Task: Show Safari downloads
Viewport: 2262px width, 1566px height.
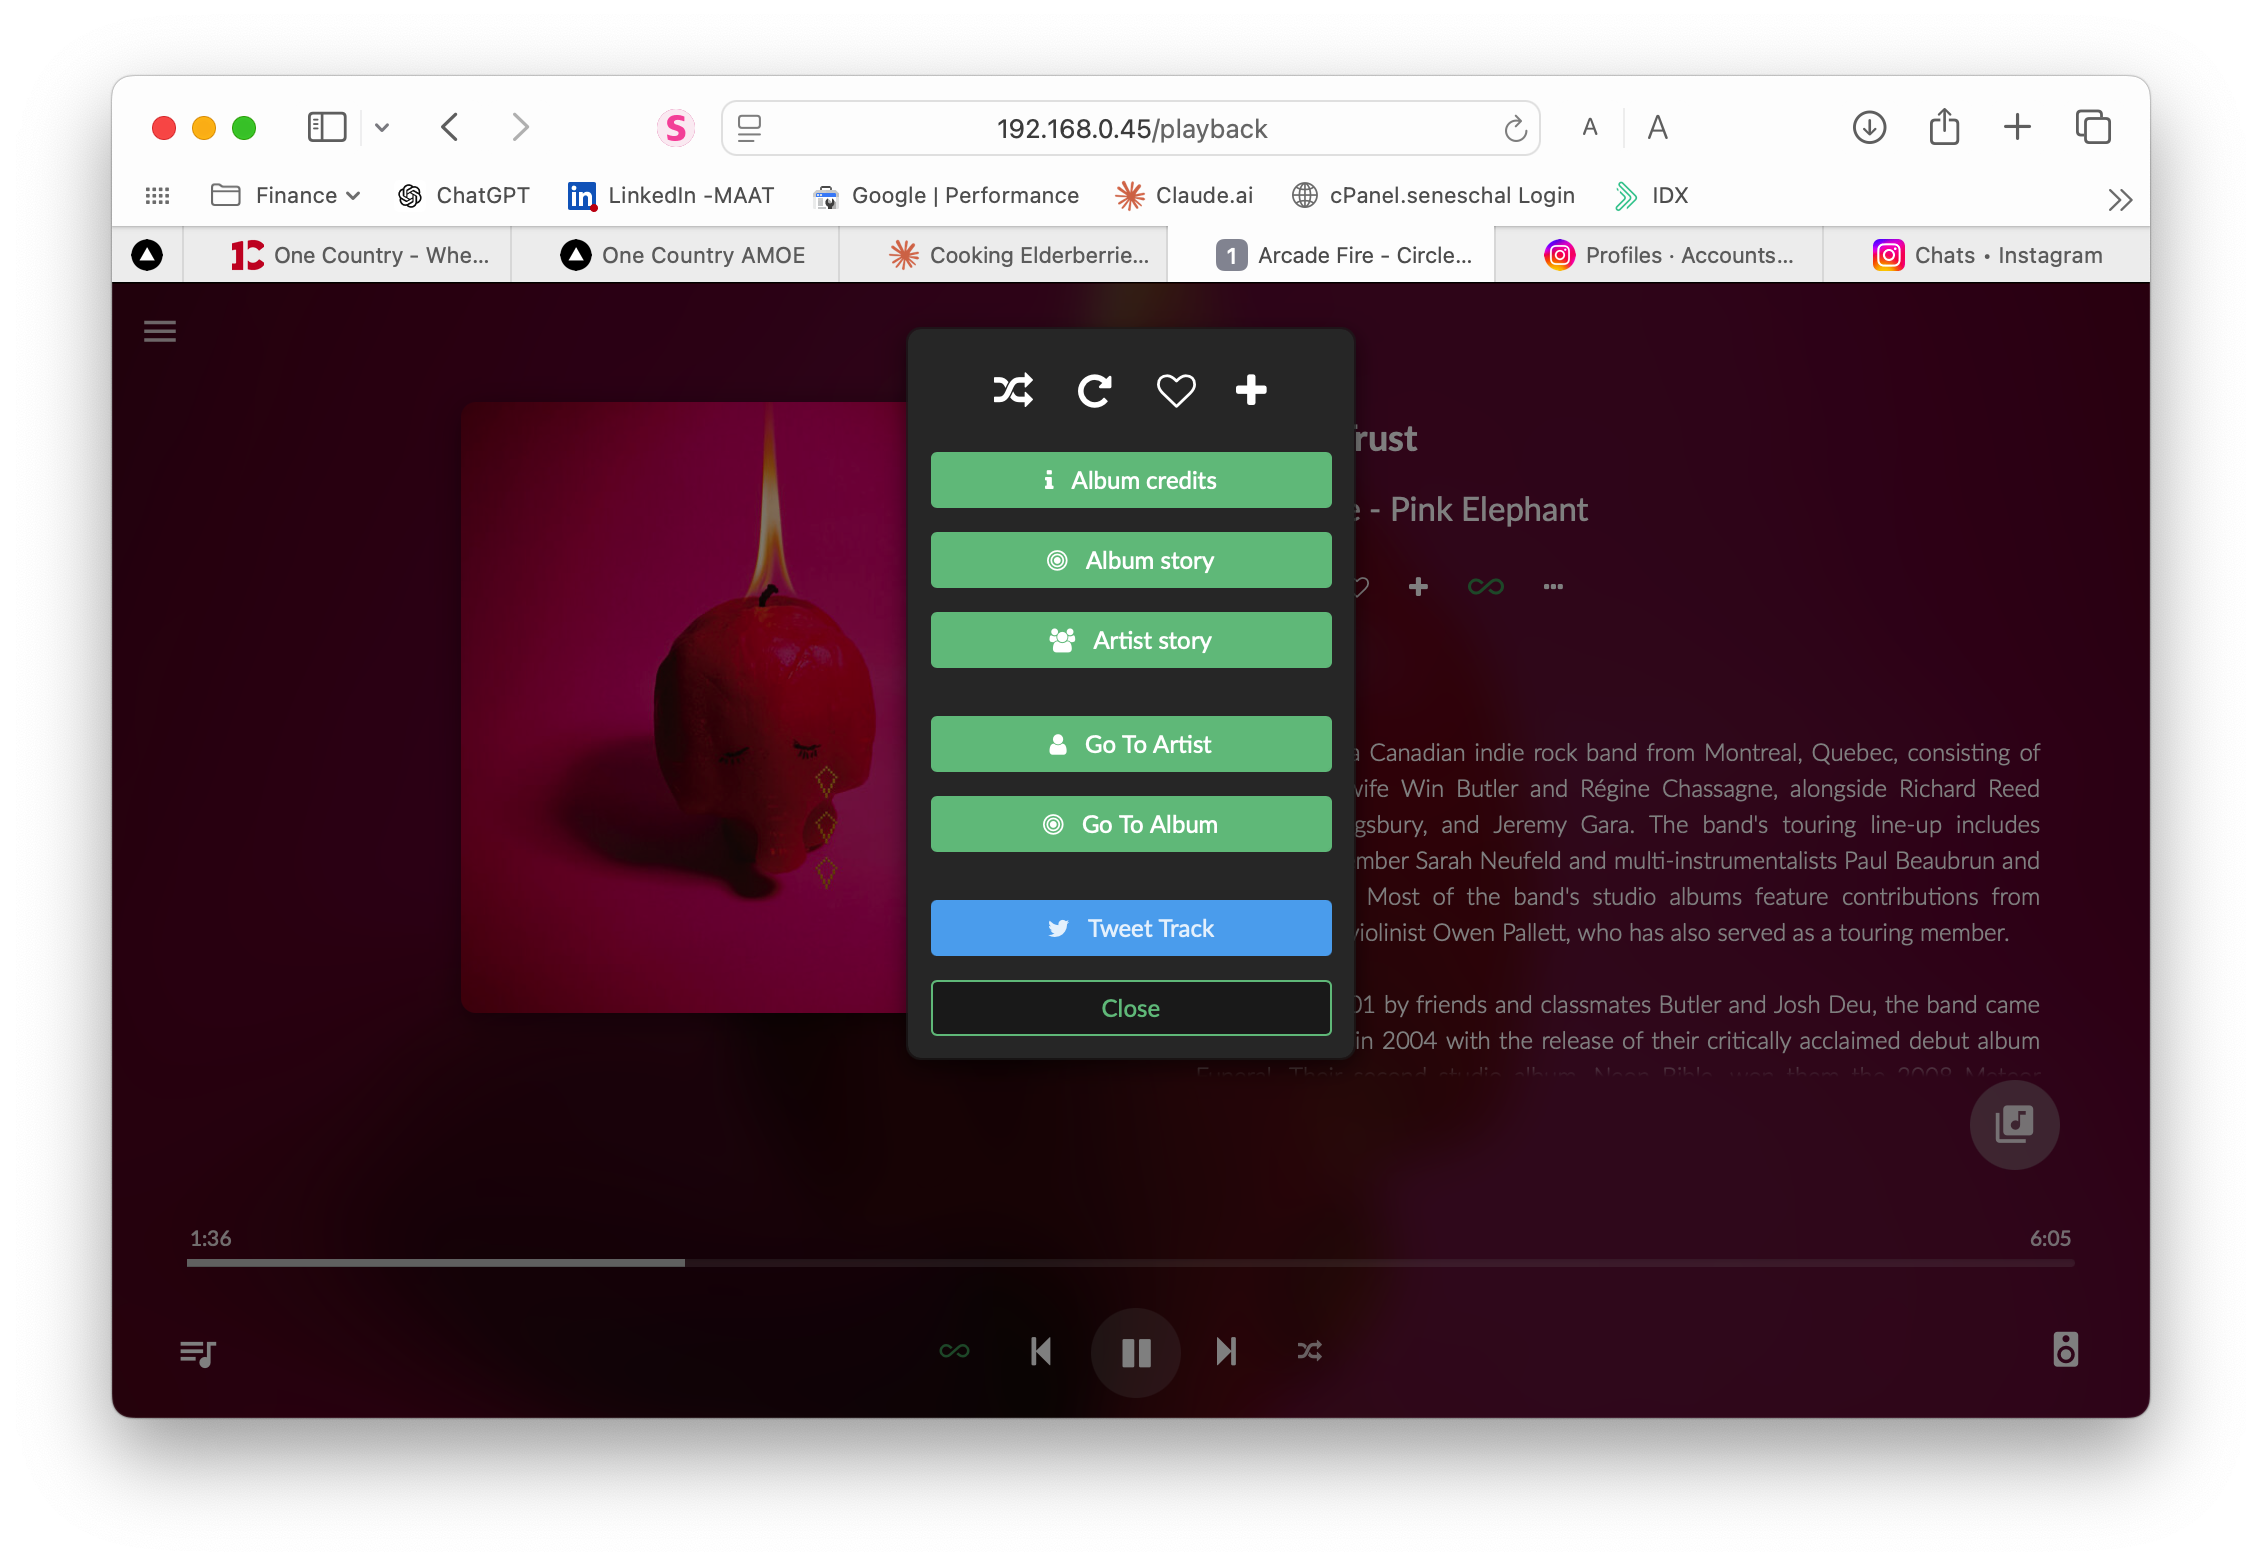Action: click(1869, 128)
